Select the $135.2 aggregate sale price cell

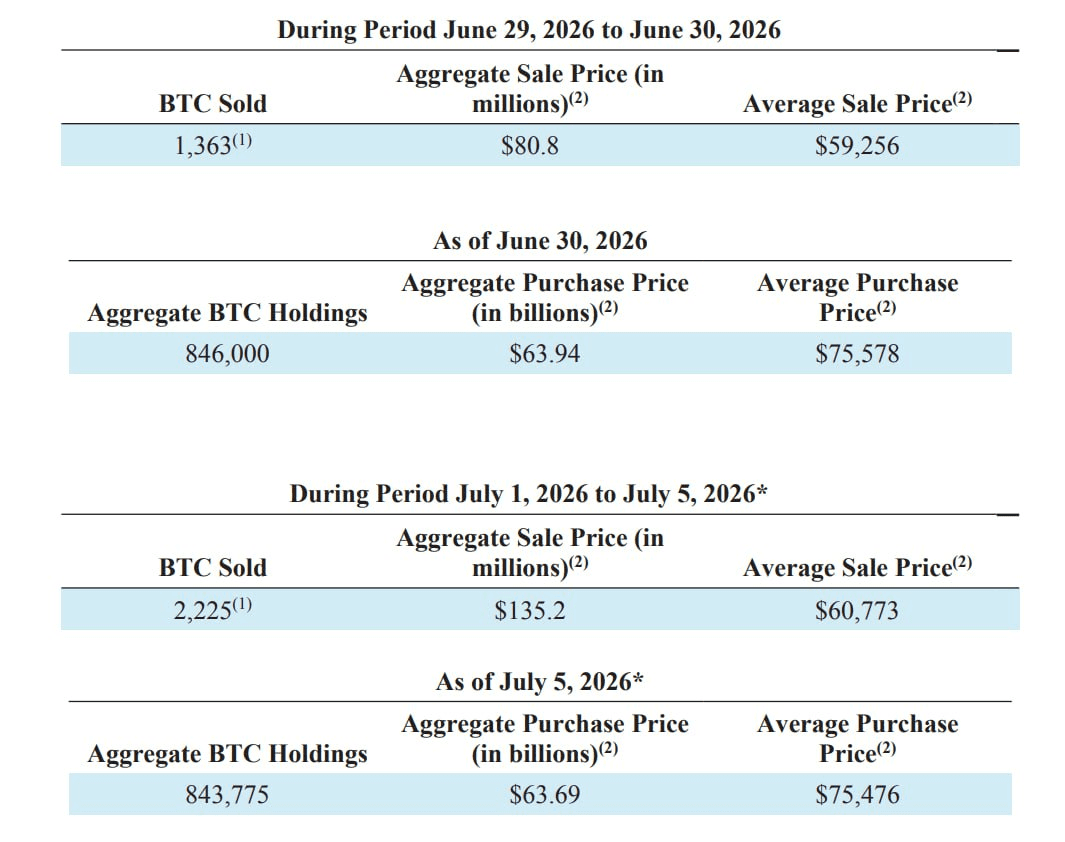[x=530, y=610]
